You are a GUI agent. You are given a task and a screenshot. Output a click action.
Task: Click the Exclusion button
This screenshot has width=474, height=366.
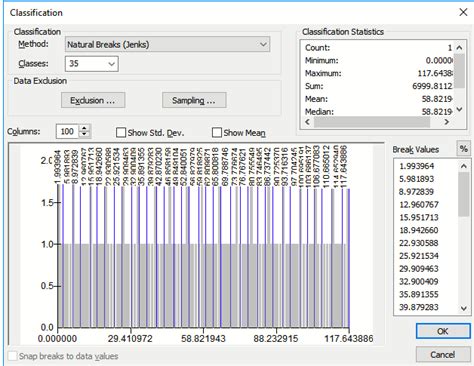pyautogui.click(x=93, y=100)
